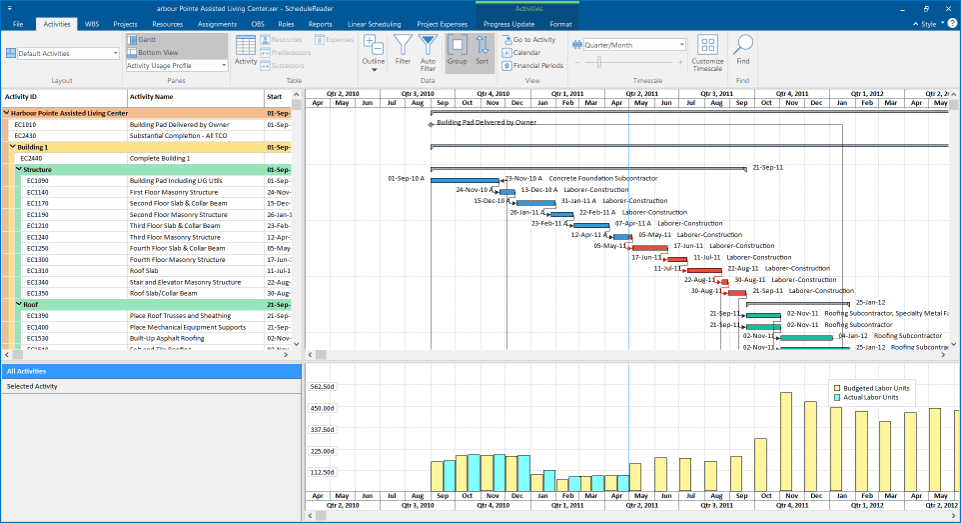This screenshot has width=961, height=523.
Task: Collapse the Roof group
Action: pyautogui.click(x=19, y=304)
